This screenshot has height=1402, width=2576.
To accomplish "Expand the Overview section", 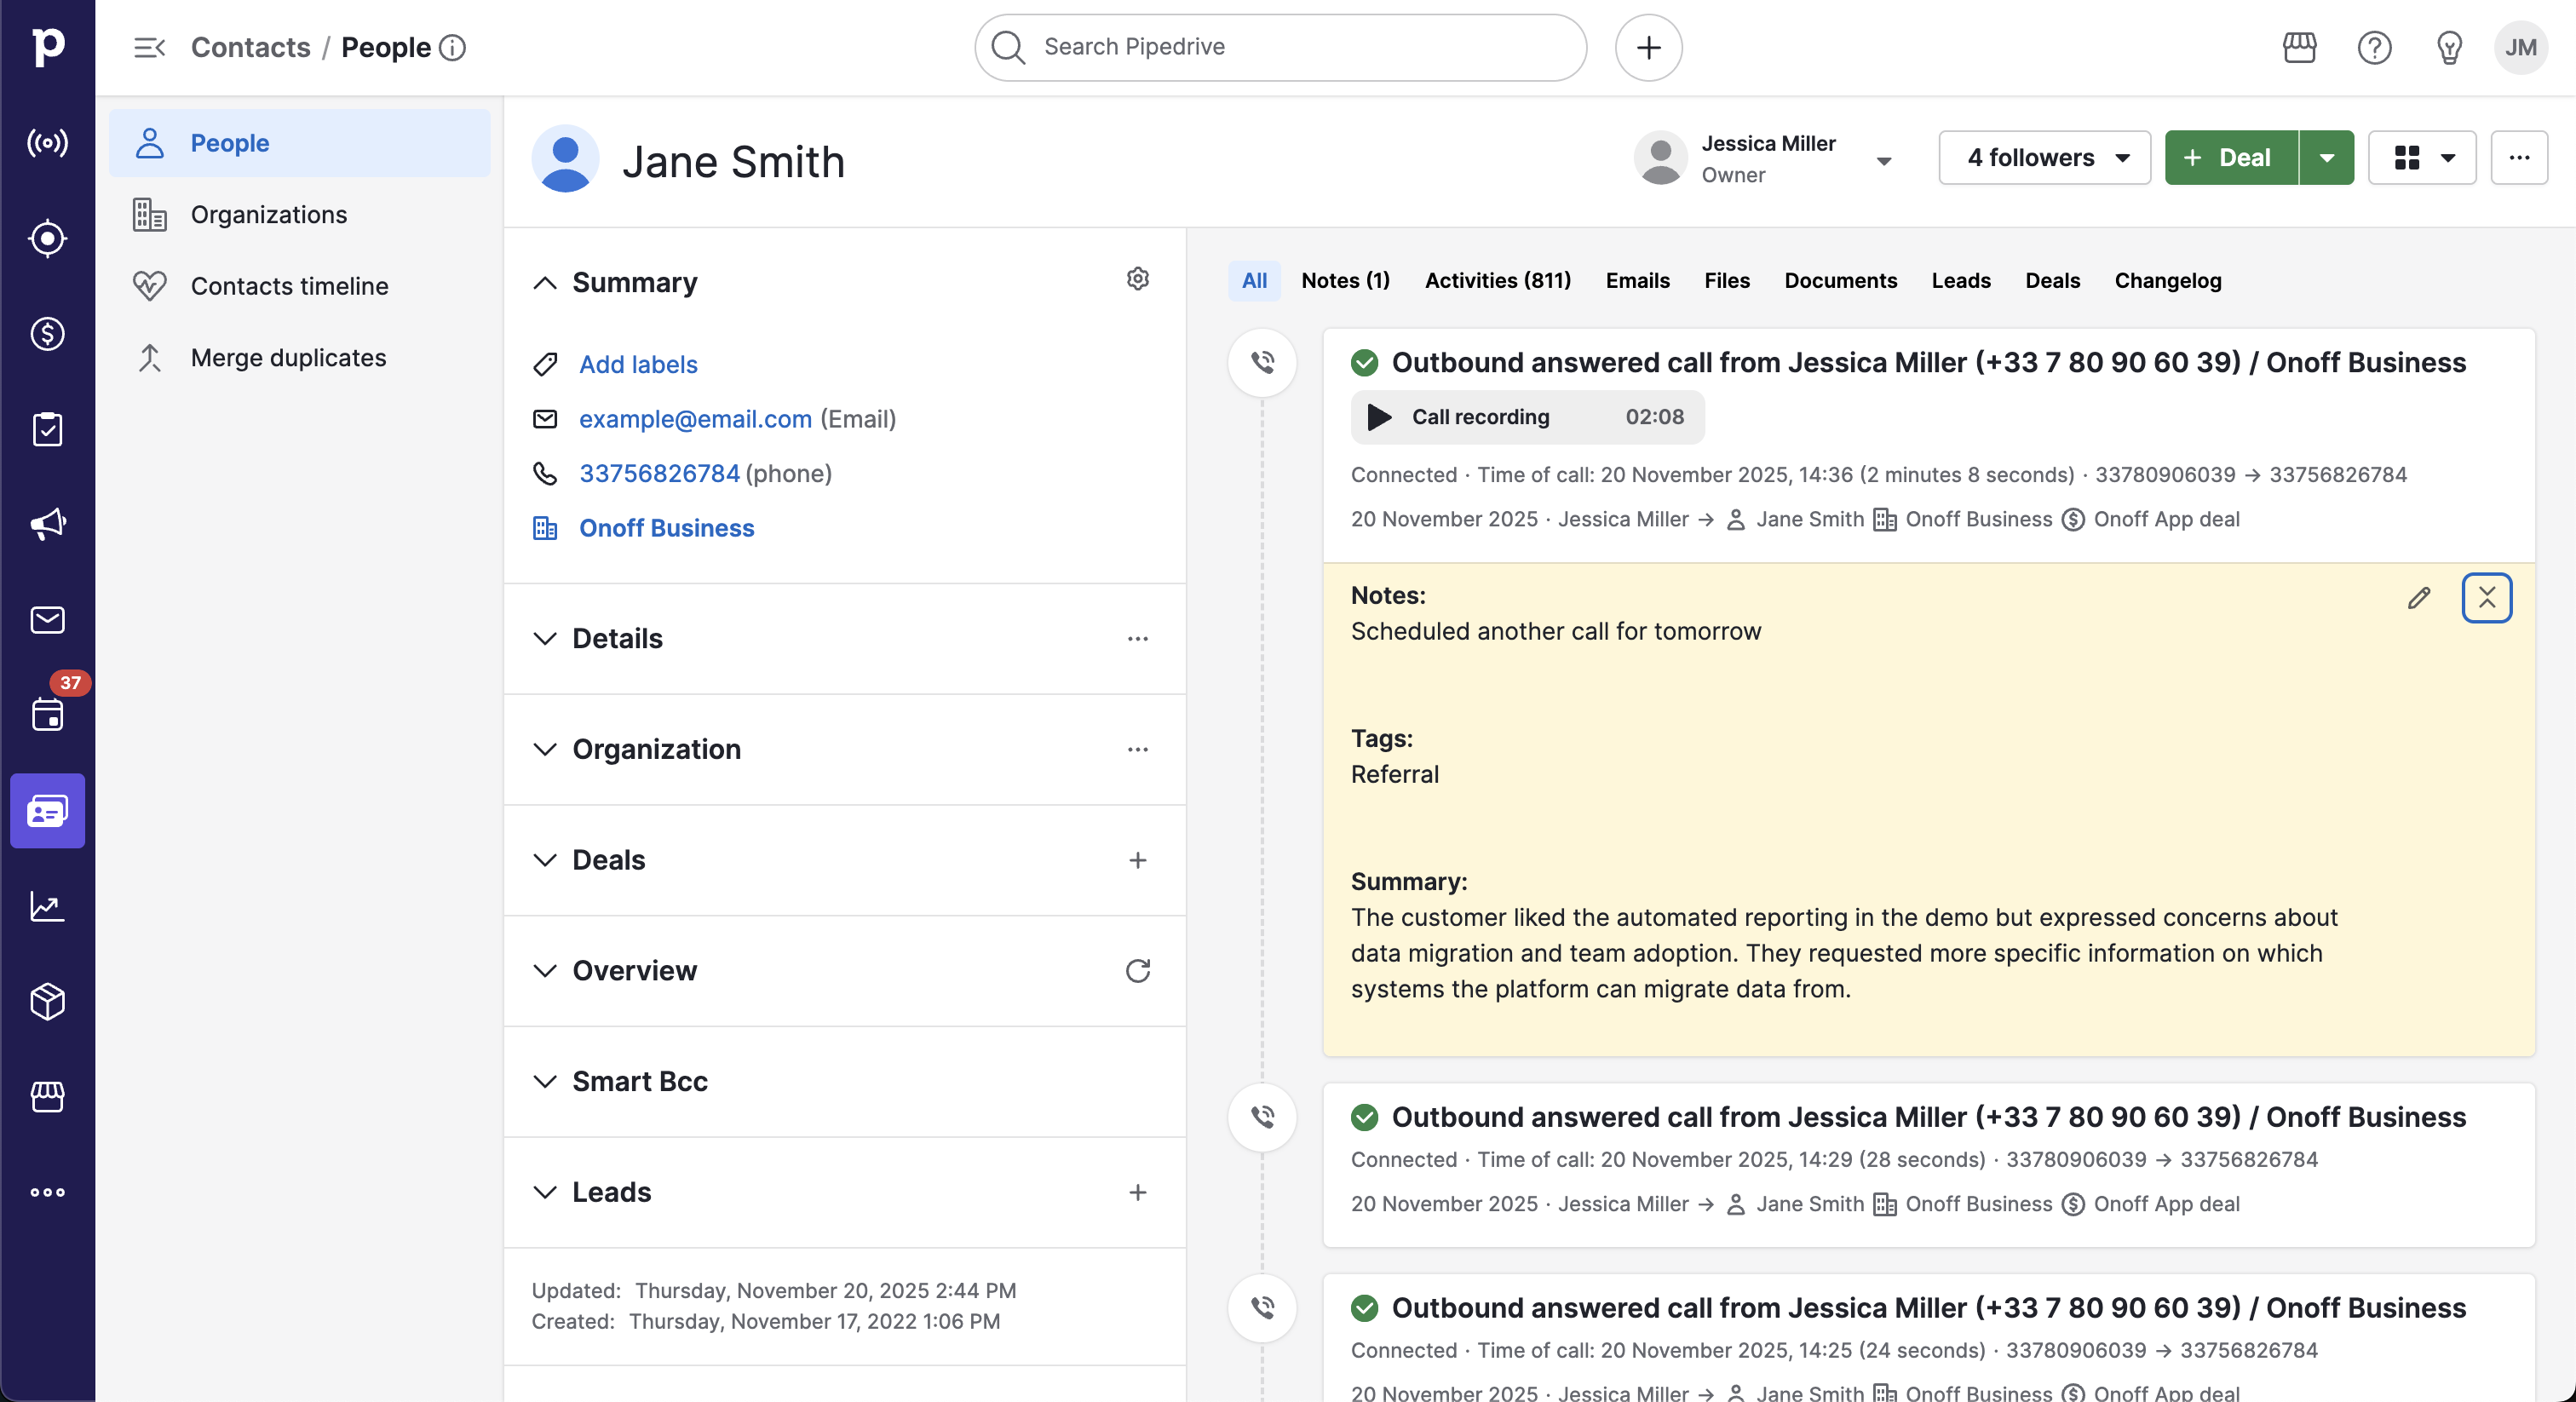I will tap(545, 970).
